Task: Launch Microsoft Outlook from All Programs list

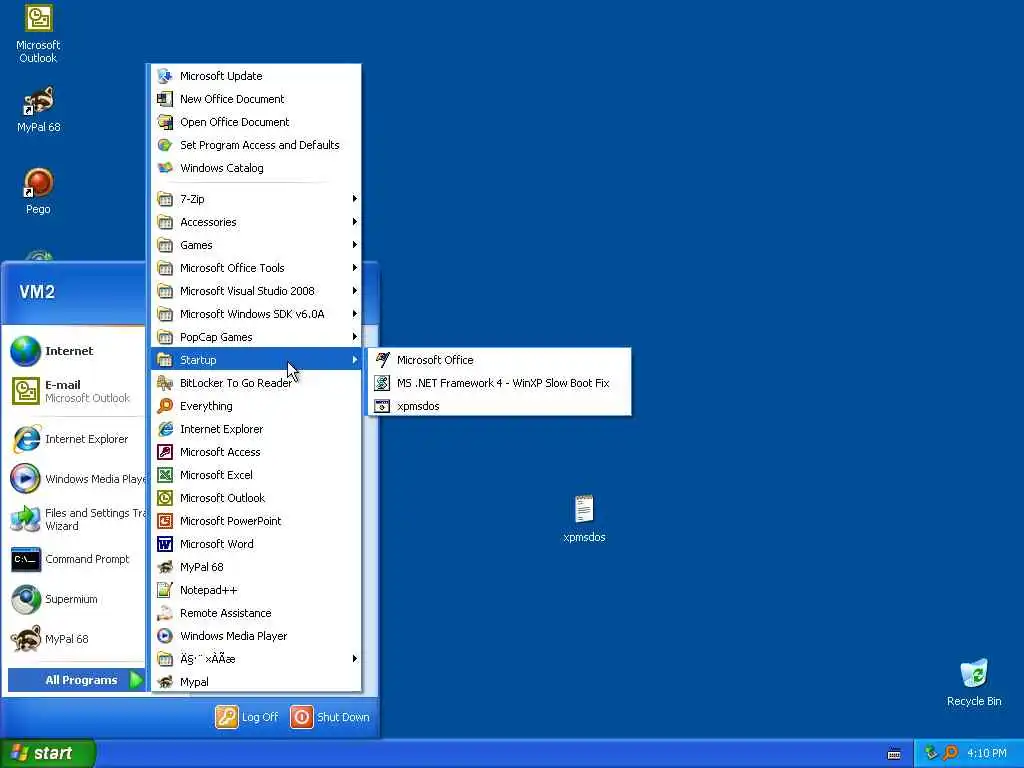Action: point(256,498)
